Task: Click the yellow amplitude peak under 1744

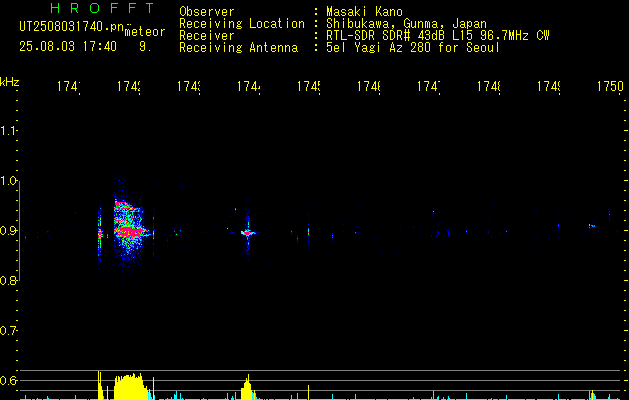Action: pyautogui.click(x=247, y=388)
